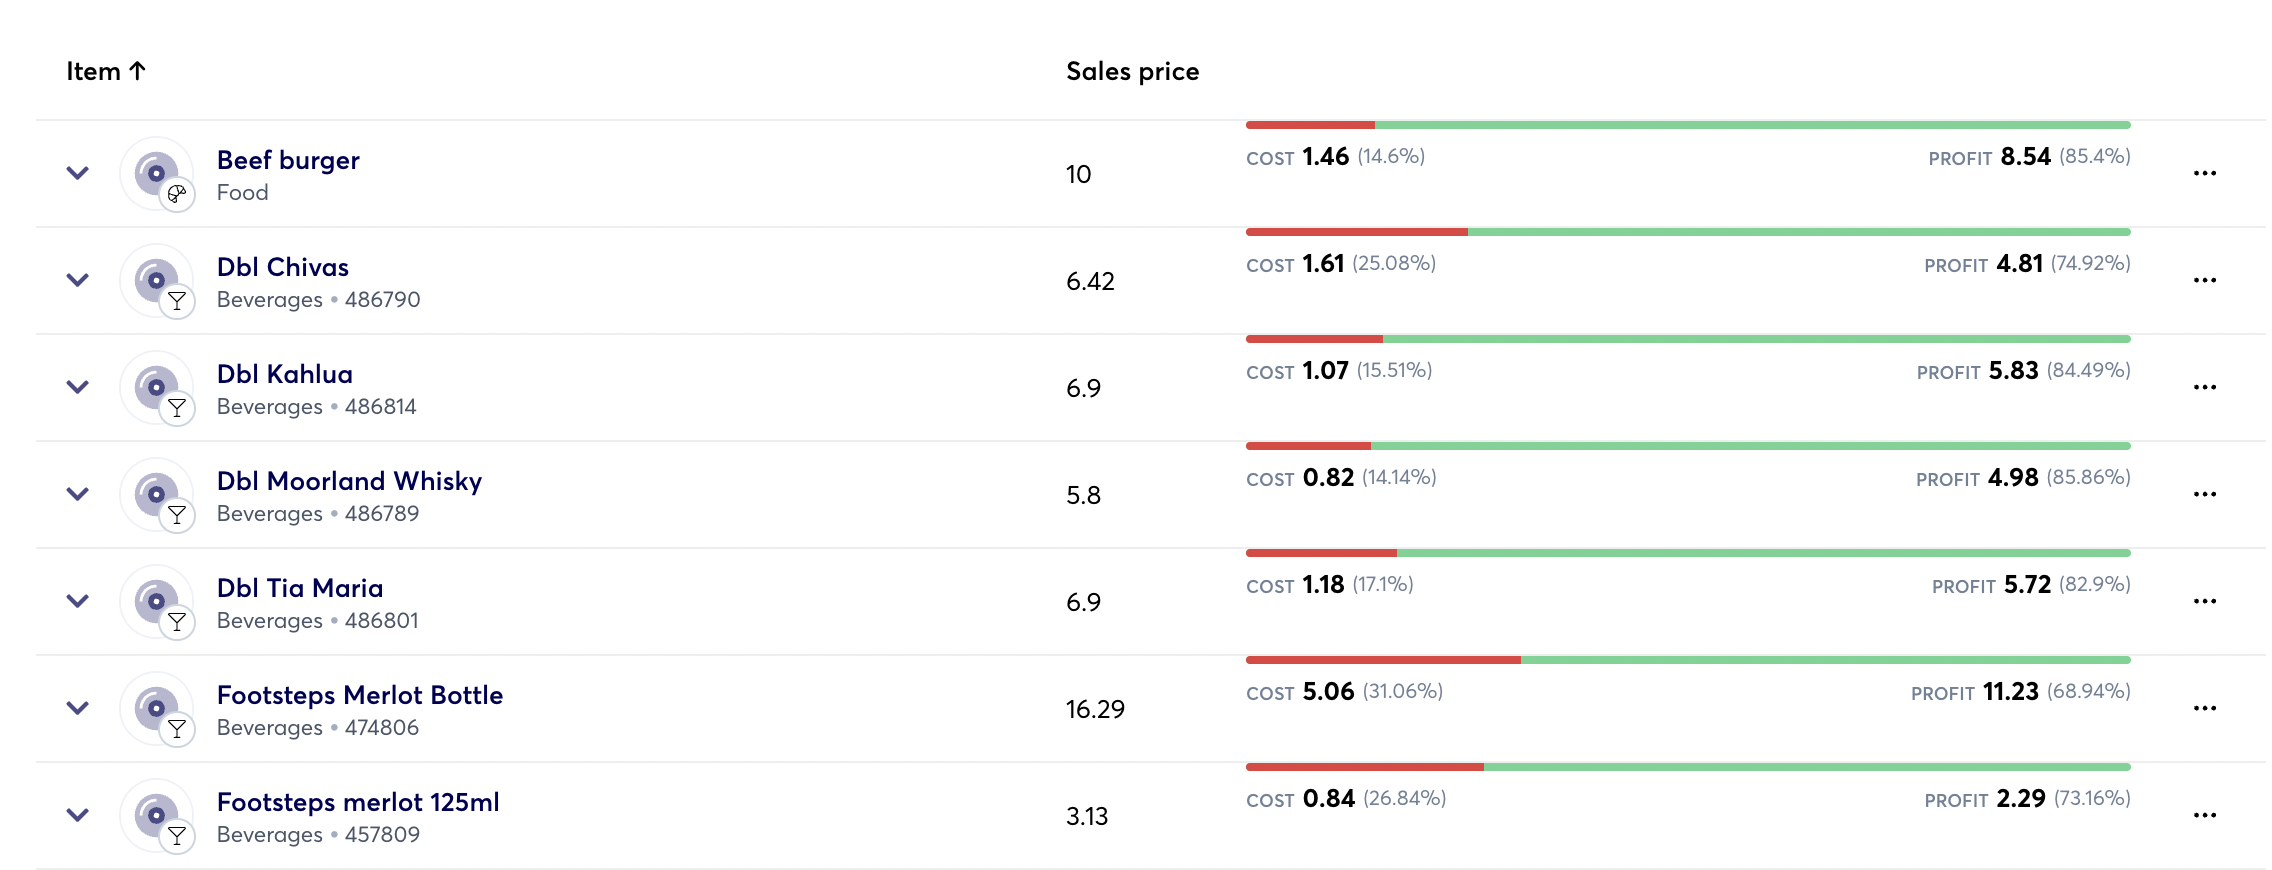
Task: Open the Dbl Moorland Whisky item link
Action: point(349,481)
